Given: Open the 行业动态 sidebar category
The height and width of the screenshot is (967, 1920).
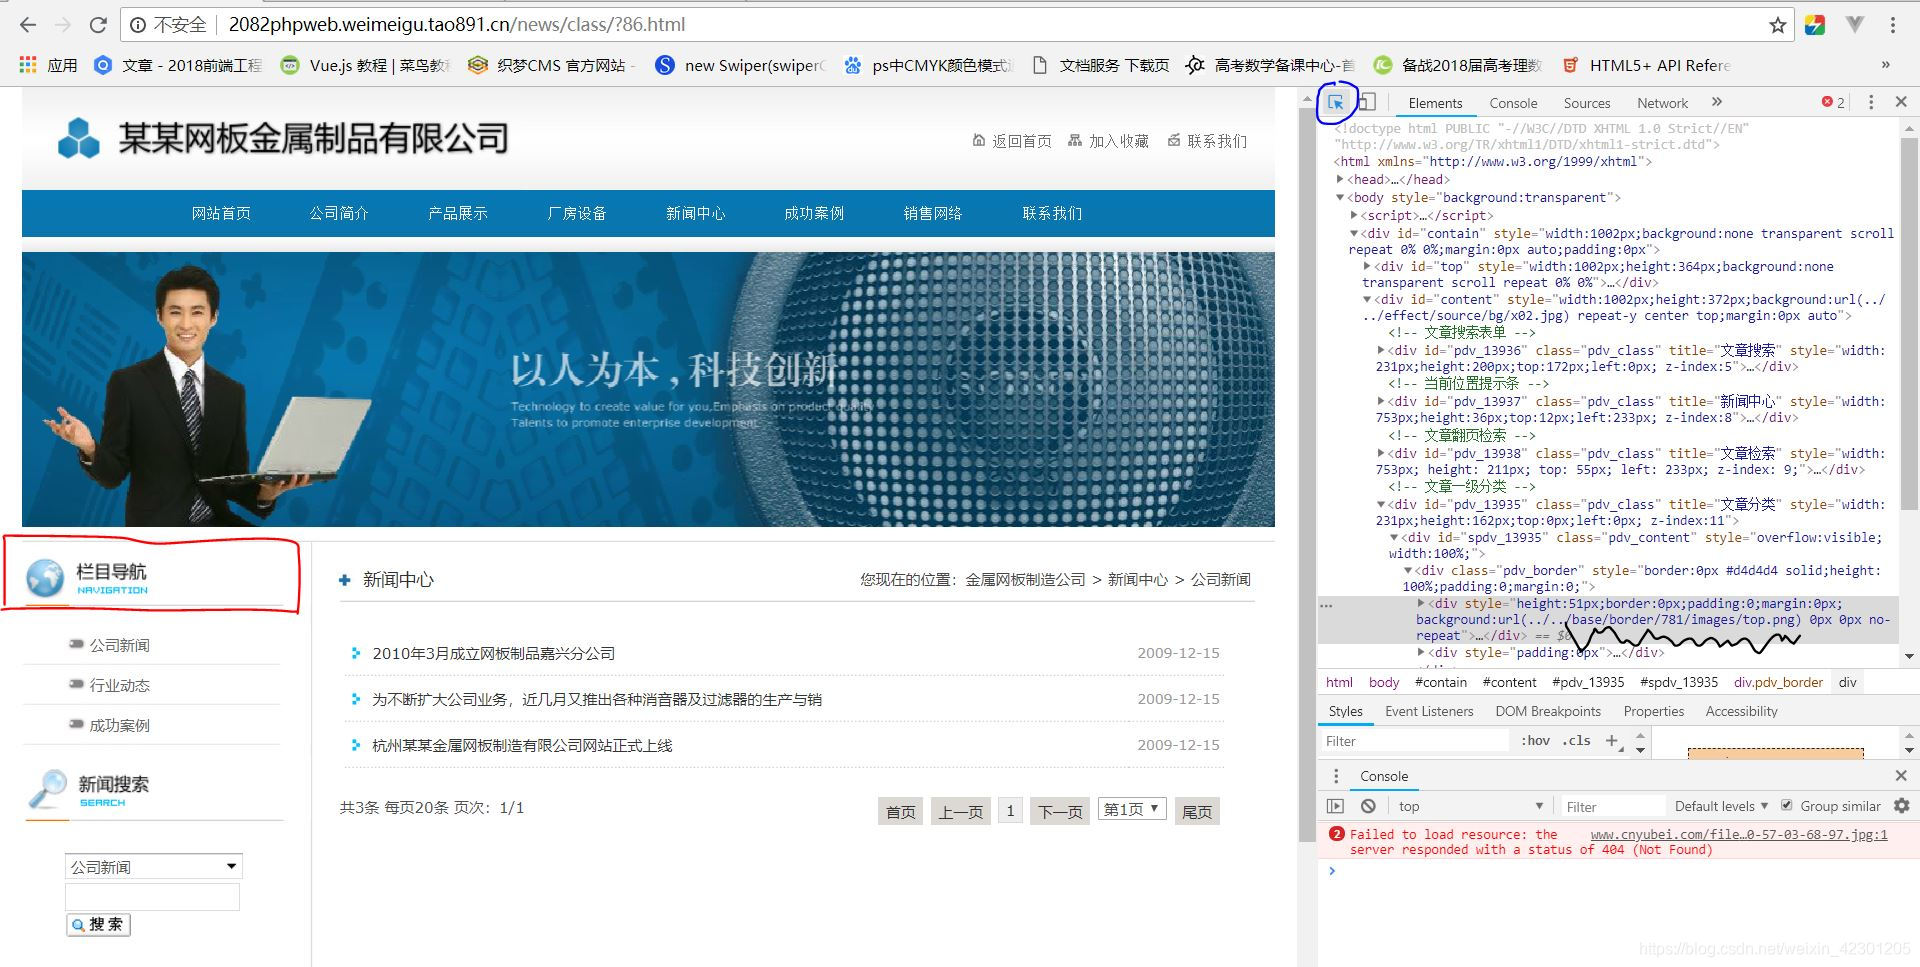Looking at the screenshot, I should pyautogui.click(x=120, y=685).
